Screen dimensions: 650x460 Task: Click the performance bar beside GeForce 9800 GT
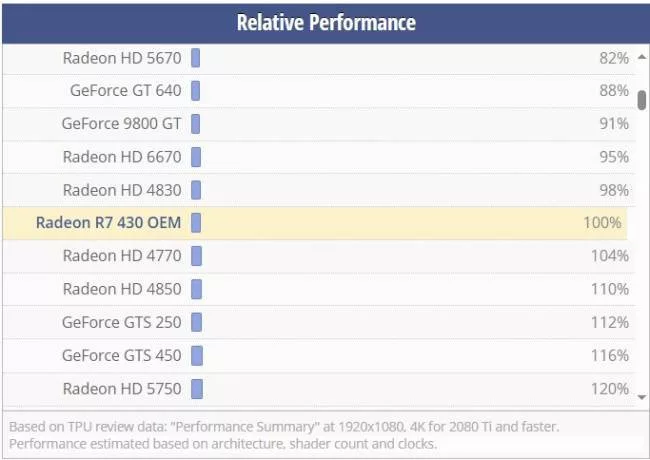pyautogui.click(x=196, y=124)
